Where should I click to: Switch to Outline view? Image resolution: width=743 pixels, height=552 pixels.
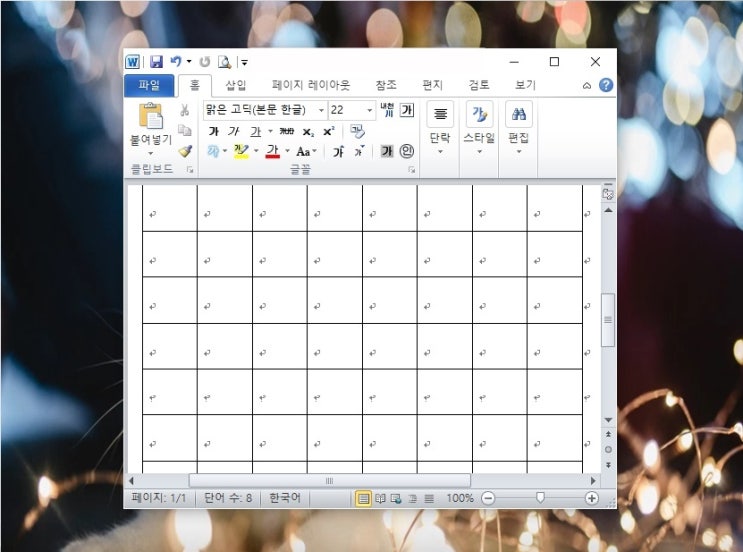tap(413, 498)
